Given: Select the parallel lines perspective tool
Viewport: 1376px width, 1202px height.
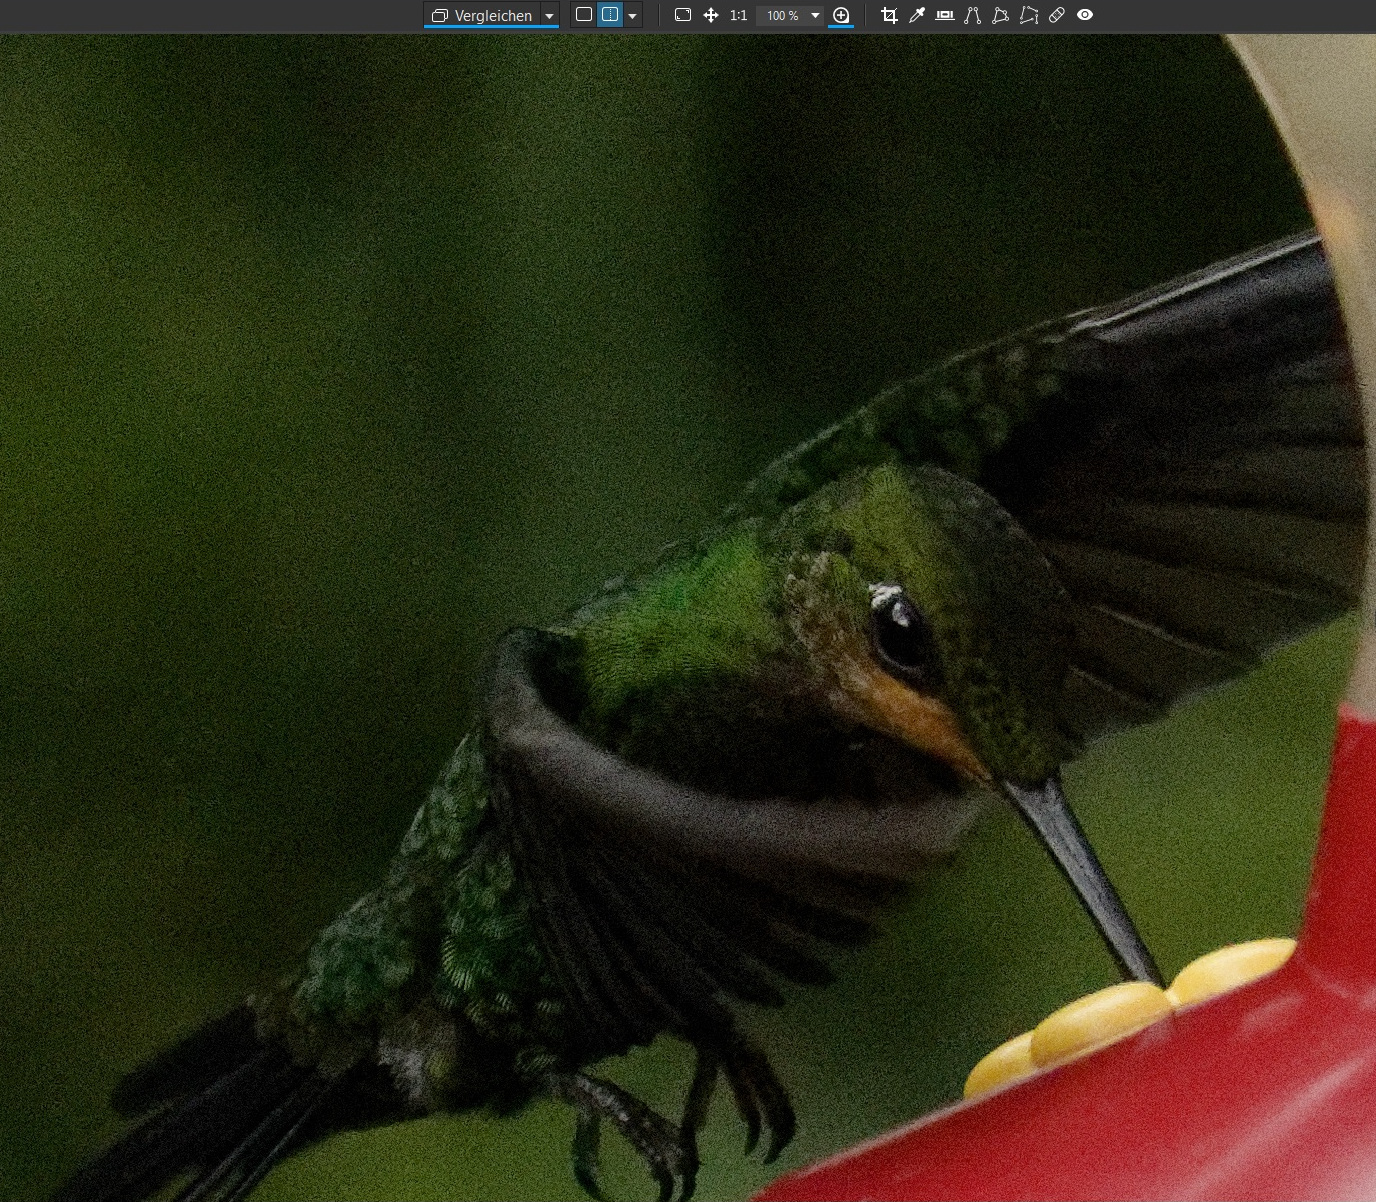Looking at the screenshot, I should pyautogui.click(x=973, y=15).
